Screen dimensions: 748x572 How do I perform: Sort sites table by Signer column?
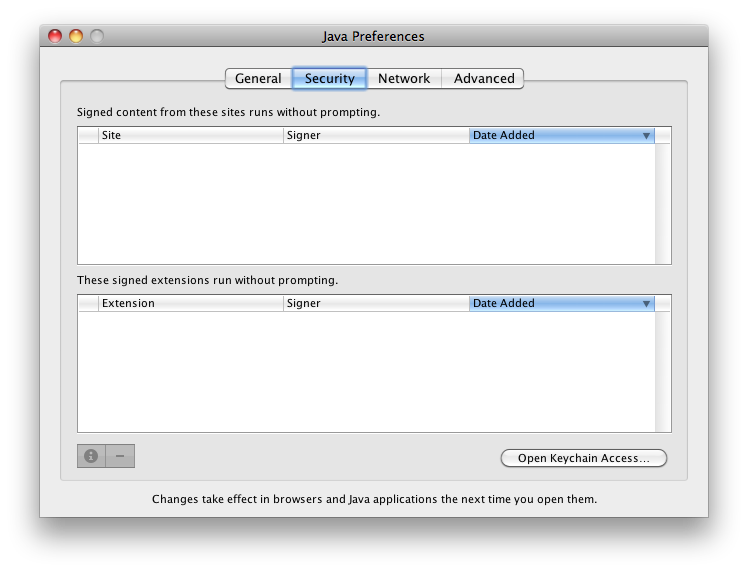tap(376, 135)
